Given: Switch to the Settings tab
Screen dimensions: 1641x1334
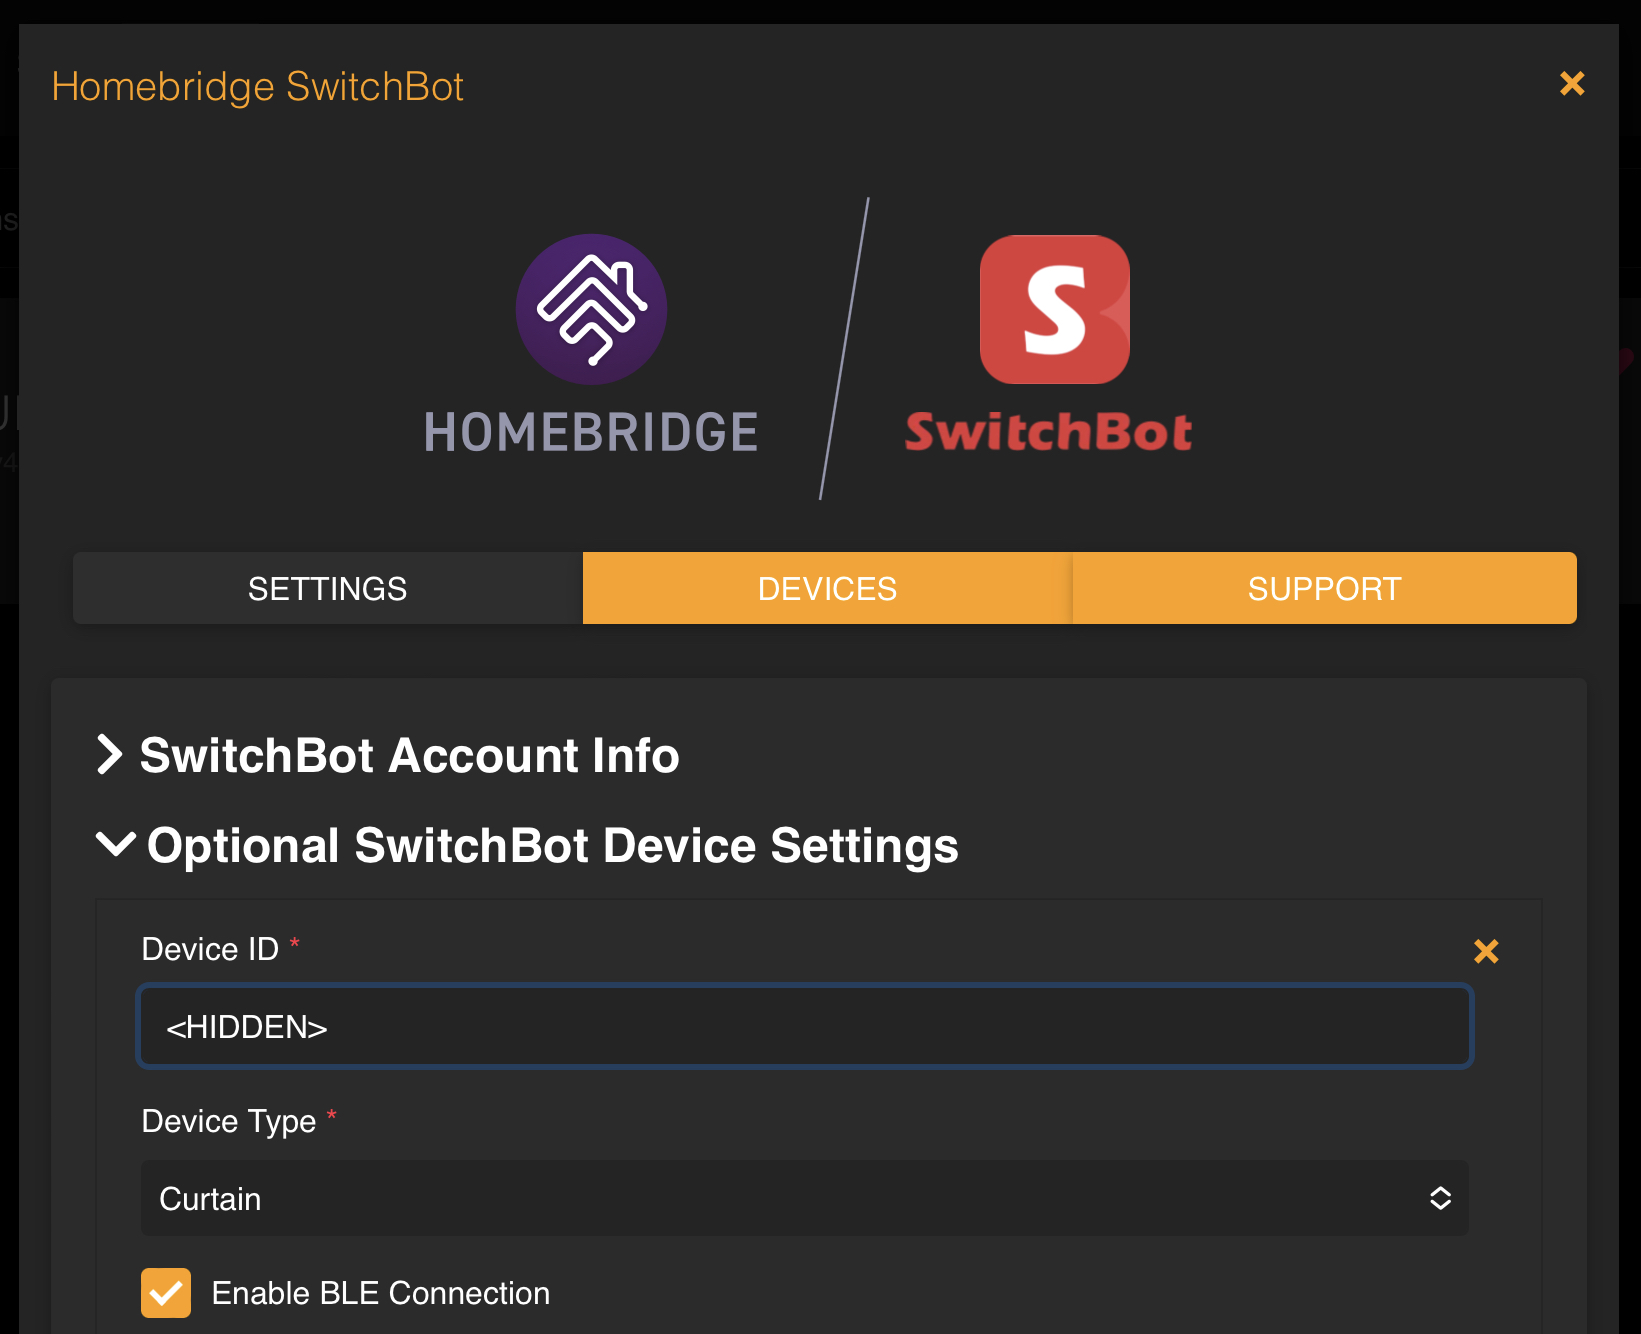Looking at the screenshot, I should (x=328, y=588).
